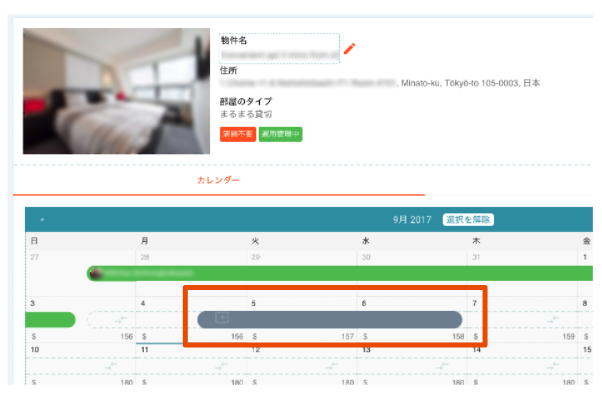The height and width of the screenshot is (398, 602).
Task: Click the price 158 on day 6
Action: [x=458, y=336]
